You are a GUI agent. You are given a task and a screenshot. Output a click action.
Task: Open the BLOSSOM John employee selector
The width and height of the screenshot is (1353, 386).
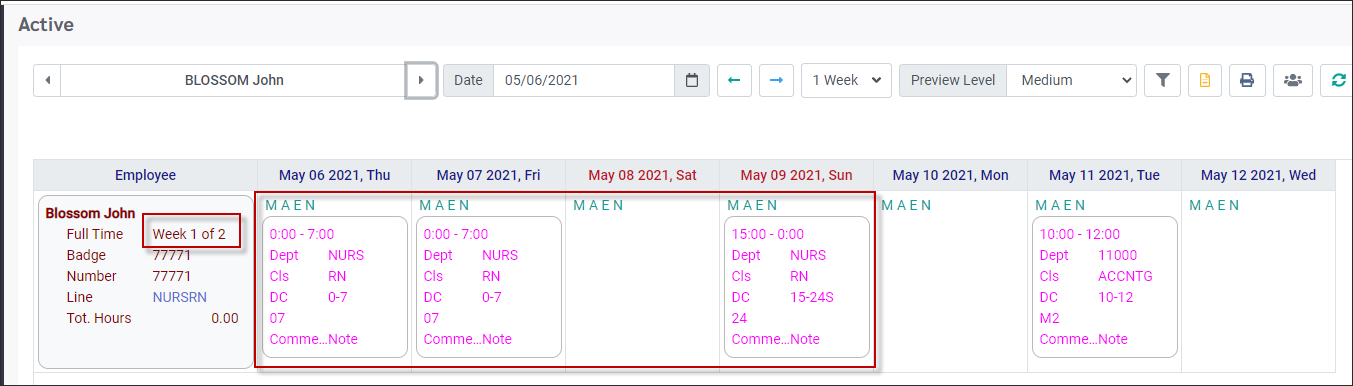point(234,80)
